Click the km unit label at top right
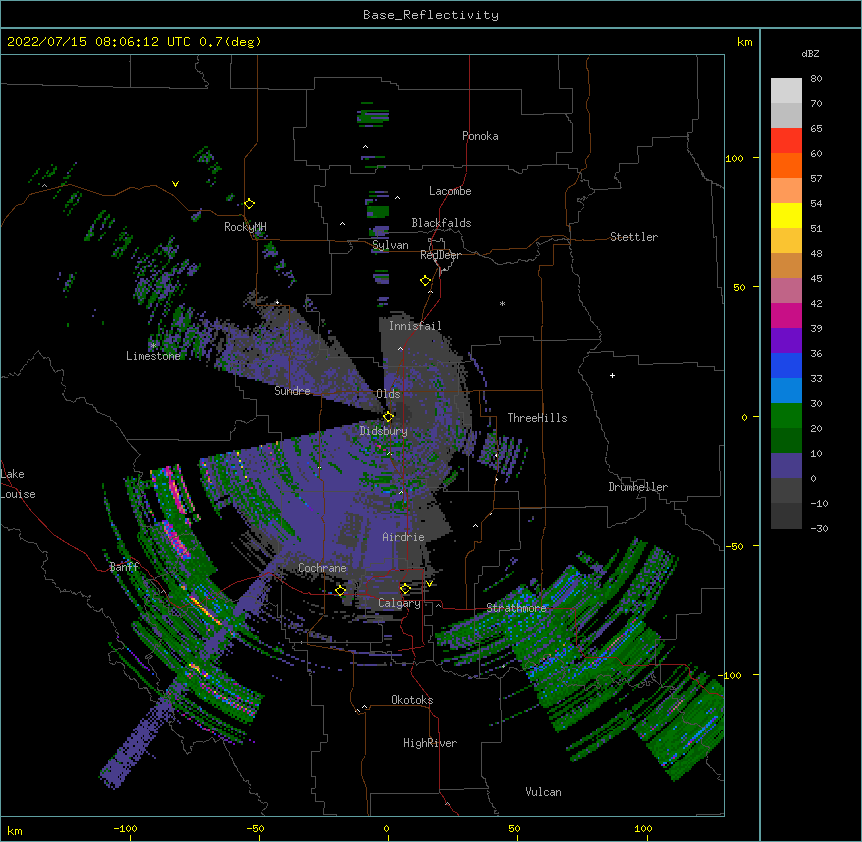 coord(744,42)
